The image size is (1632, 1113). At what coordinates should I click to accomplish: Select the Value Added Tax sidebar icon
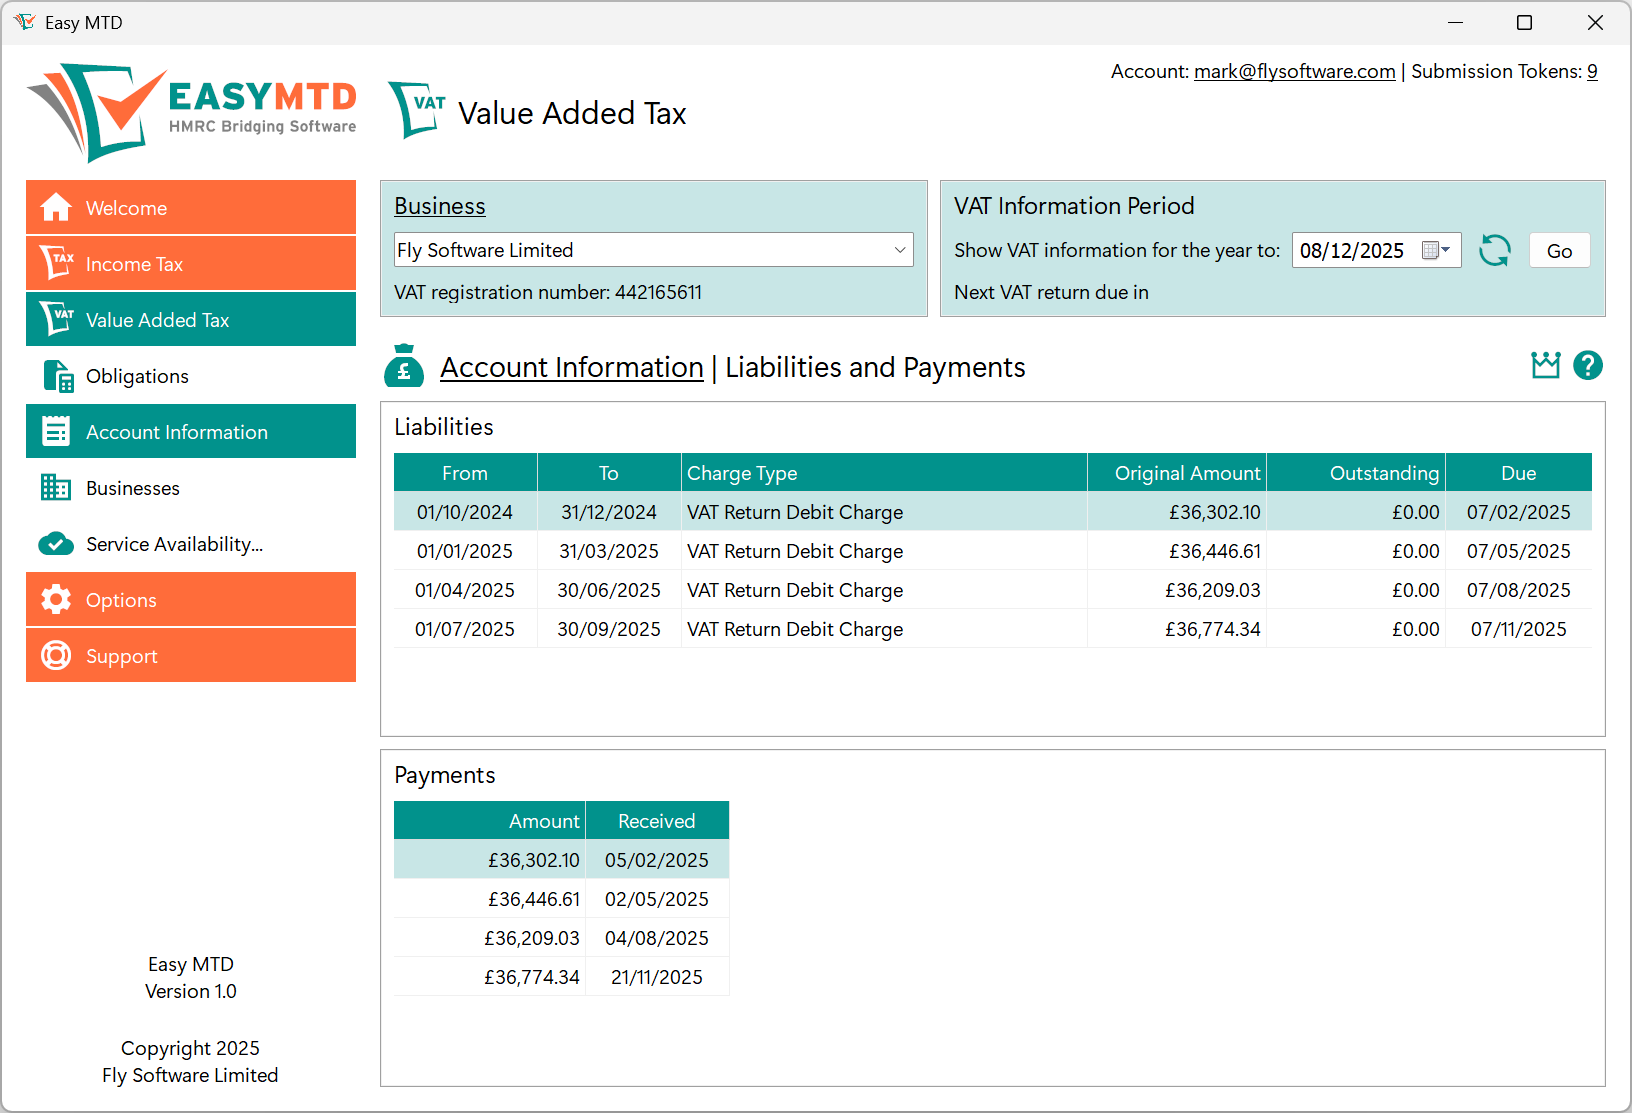click(56, 318)
